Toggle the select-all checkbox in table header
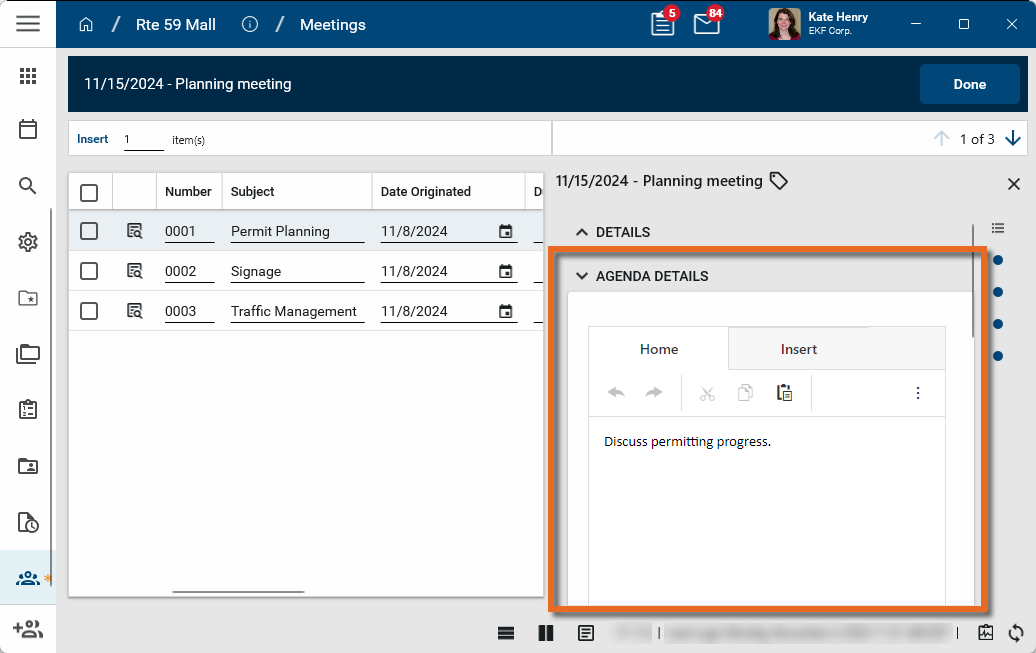This screenshot has height=653, width=1036. 89,192
